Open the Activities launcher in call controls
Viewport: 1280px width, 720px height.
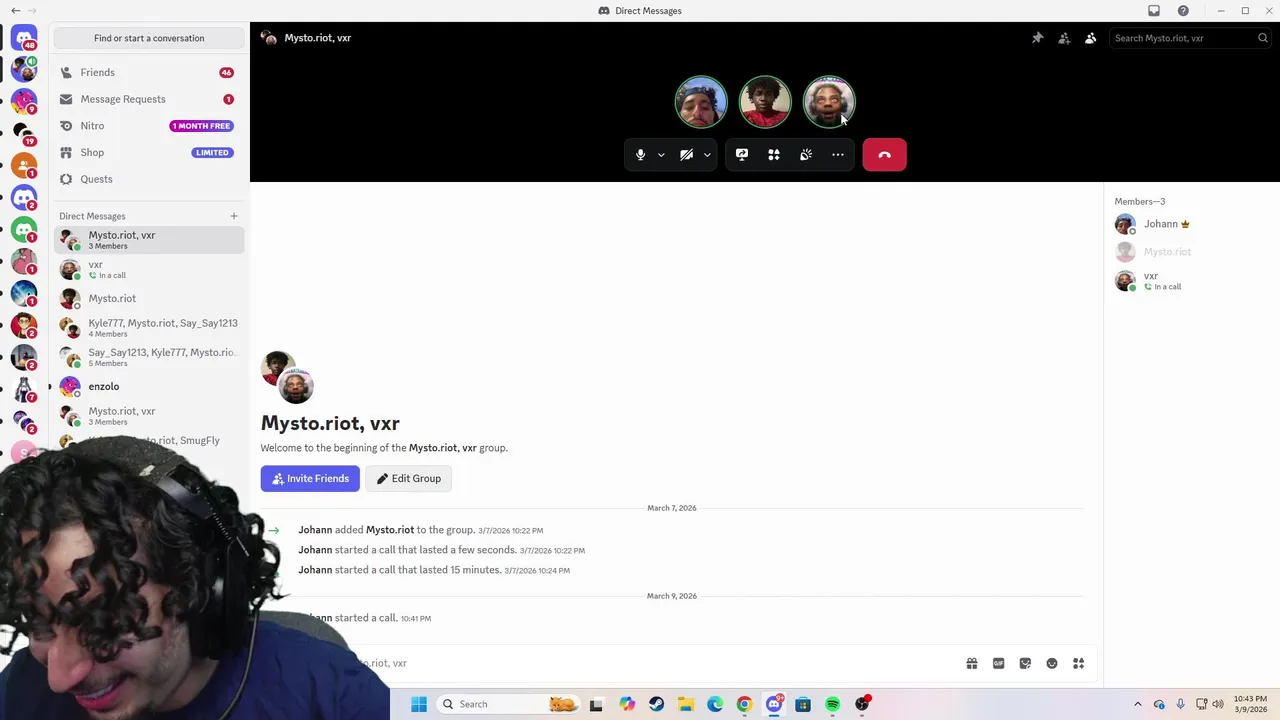(774, 155)
